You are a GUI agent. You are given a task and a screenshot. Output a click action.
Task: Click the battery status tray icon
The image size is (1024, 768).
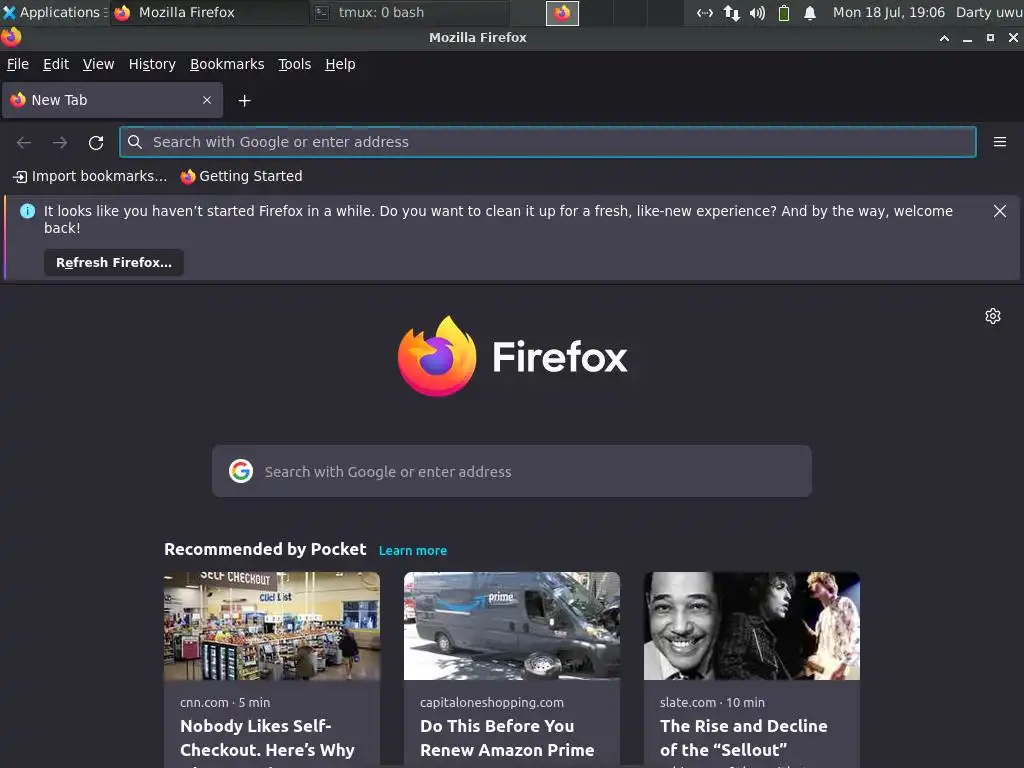tap(784, 12)
